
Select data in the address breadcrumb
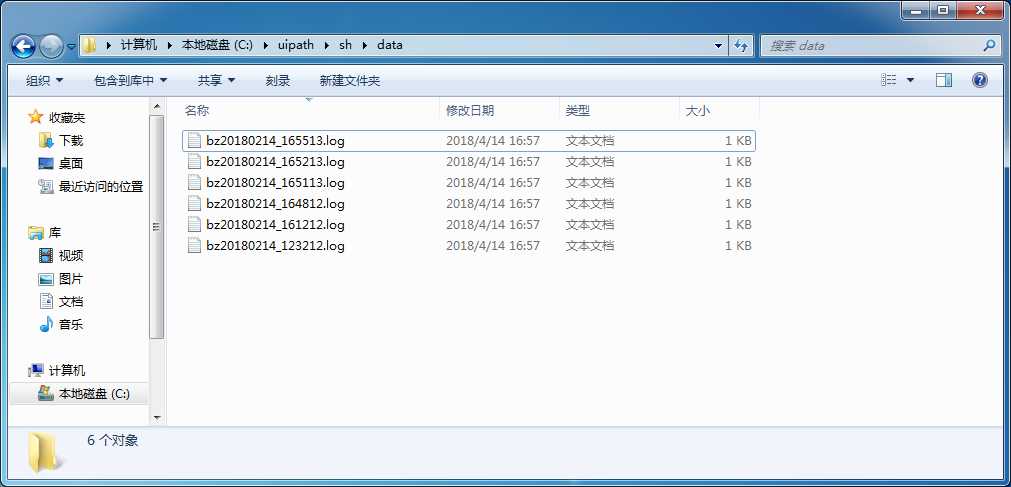(389, 45)
